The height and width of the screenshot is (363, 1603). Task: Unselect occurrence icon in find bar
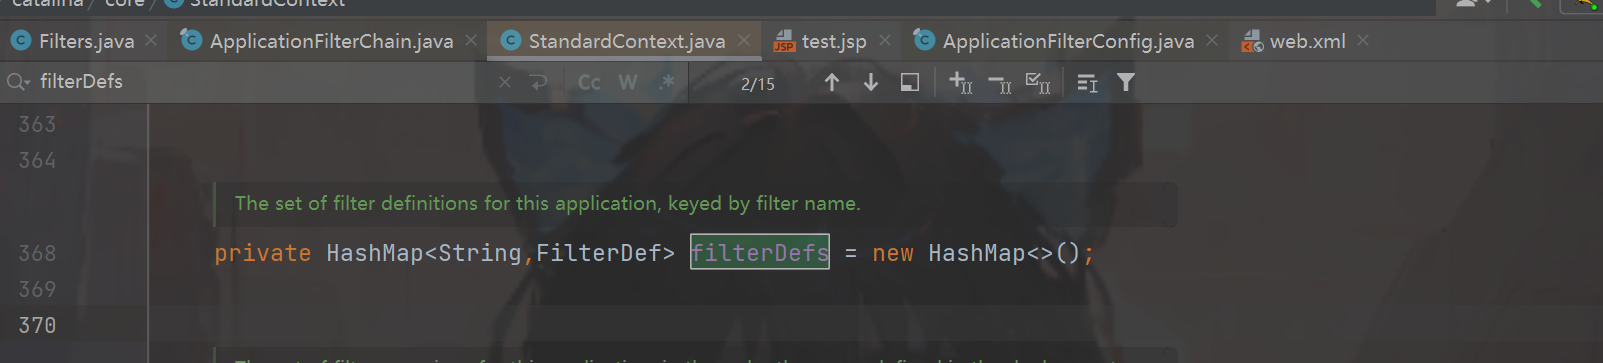coord(999,83)
